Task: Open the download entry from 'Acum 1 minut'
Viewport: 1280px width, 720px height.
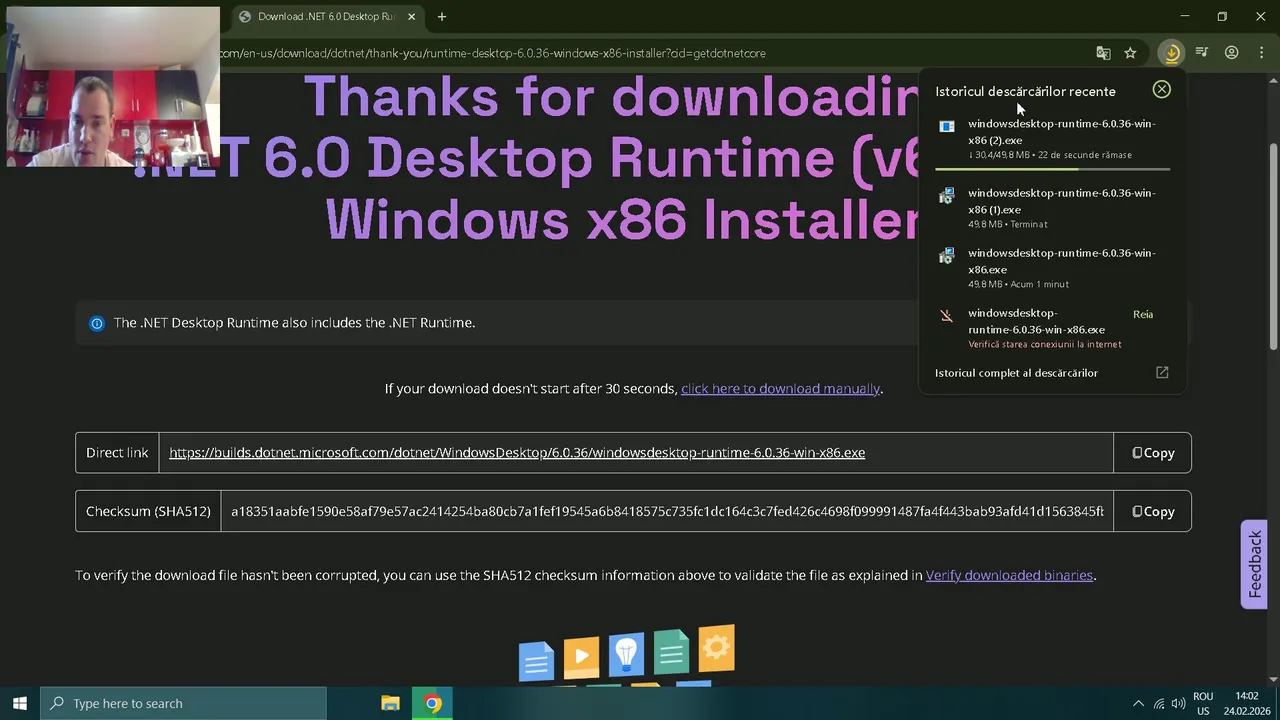Action: click(1052, 268)
